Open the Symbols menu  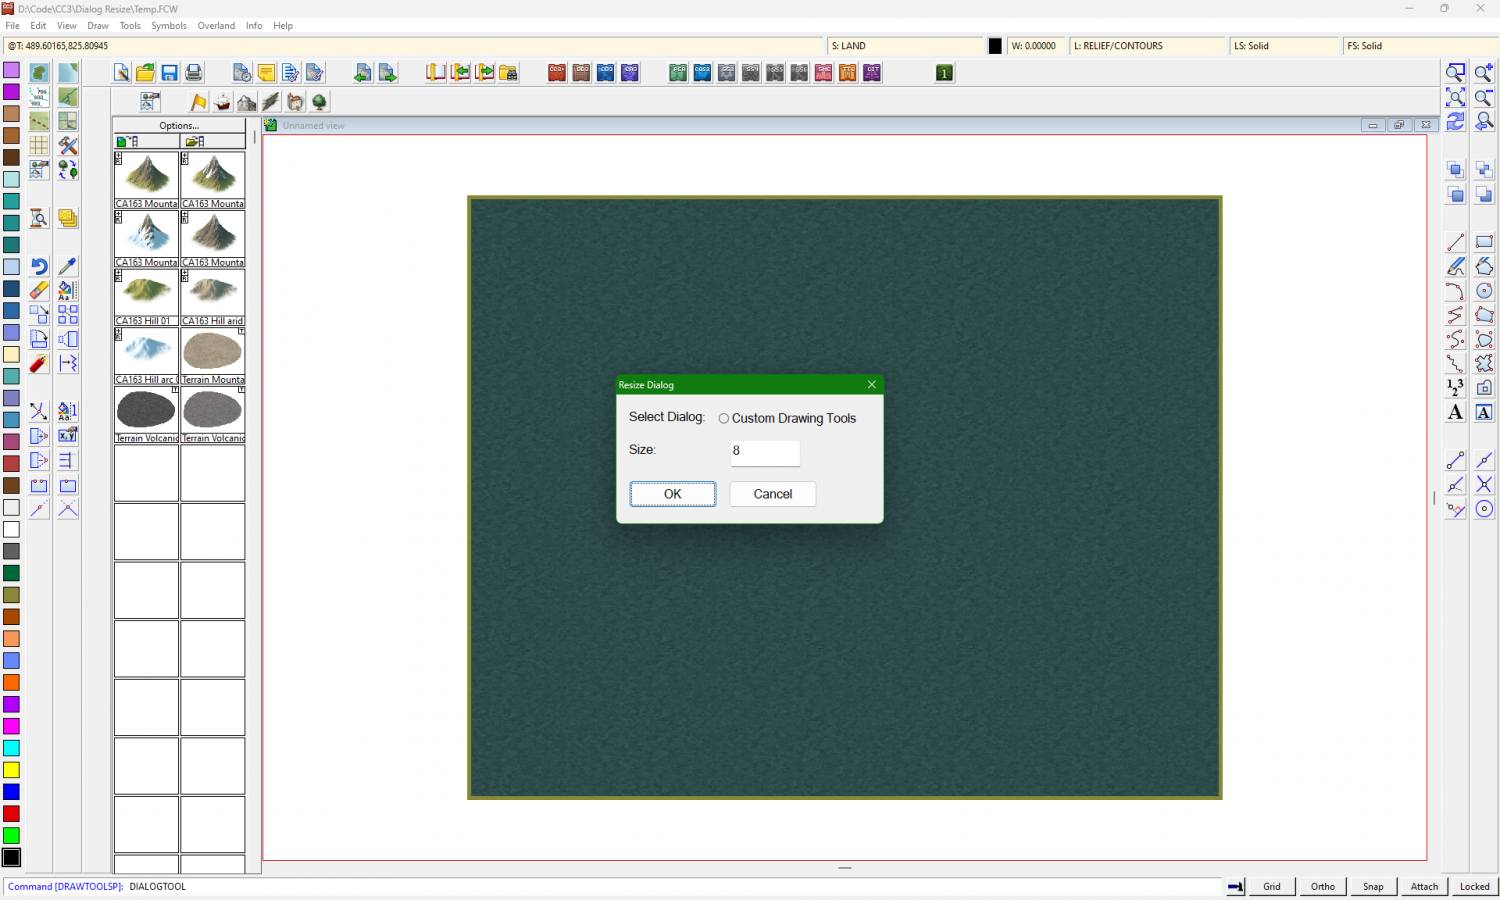[169, 26]
